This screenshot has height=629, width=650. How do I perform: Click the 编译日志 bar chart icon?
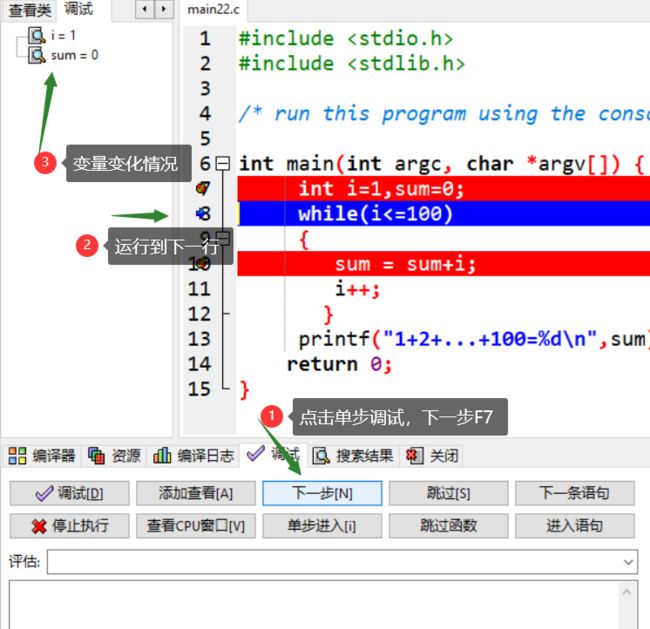162,455
